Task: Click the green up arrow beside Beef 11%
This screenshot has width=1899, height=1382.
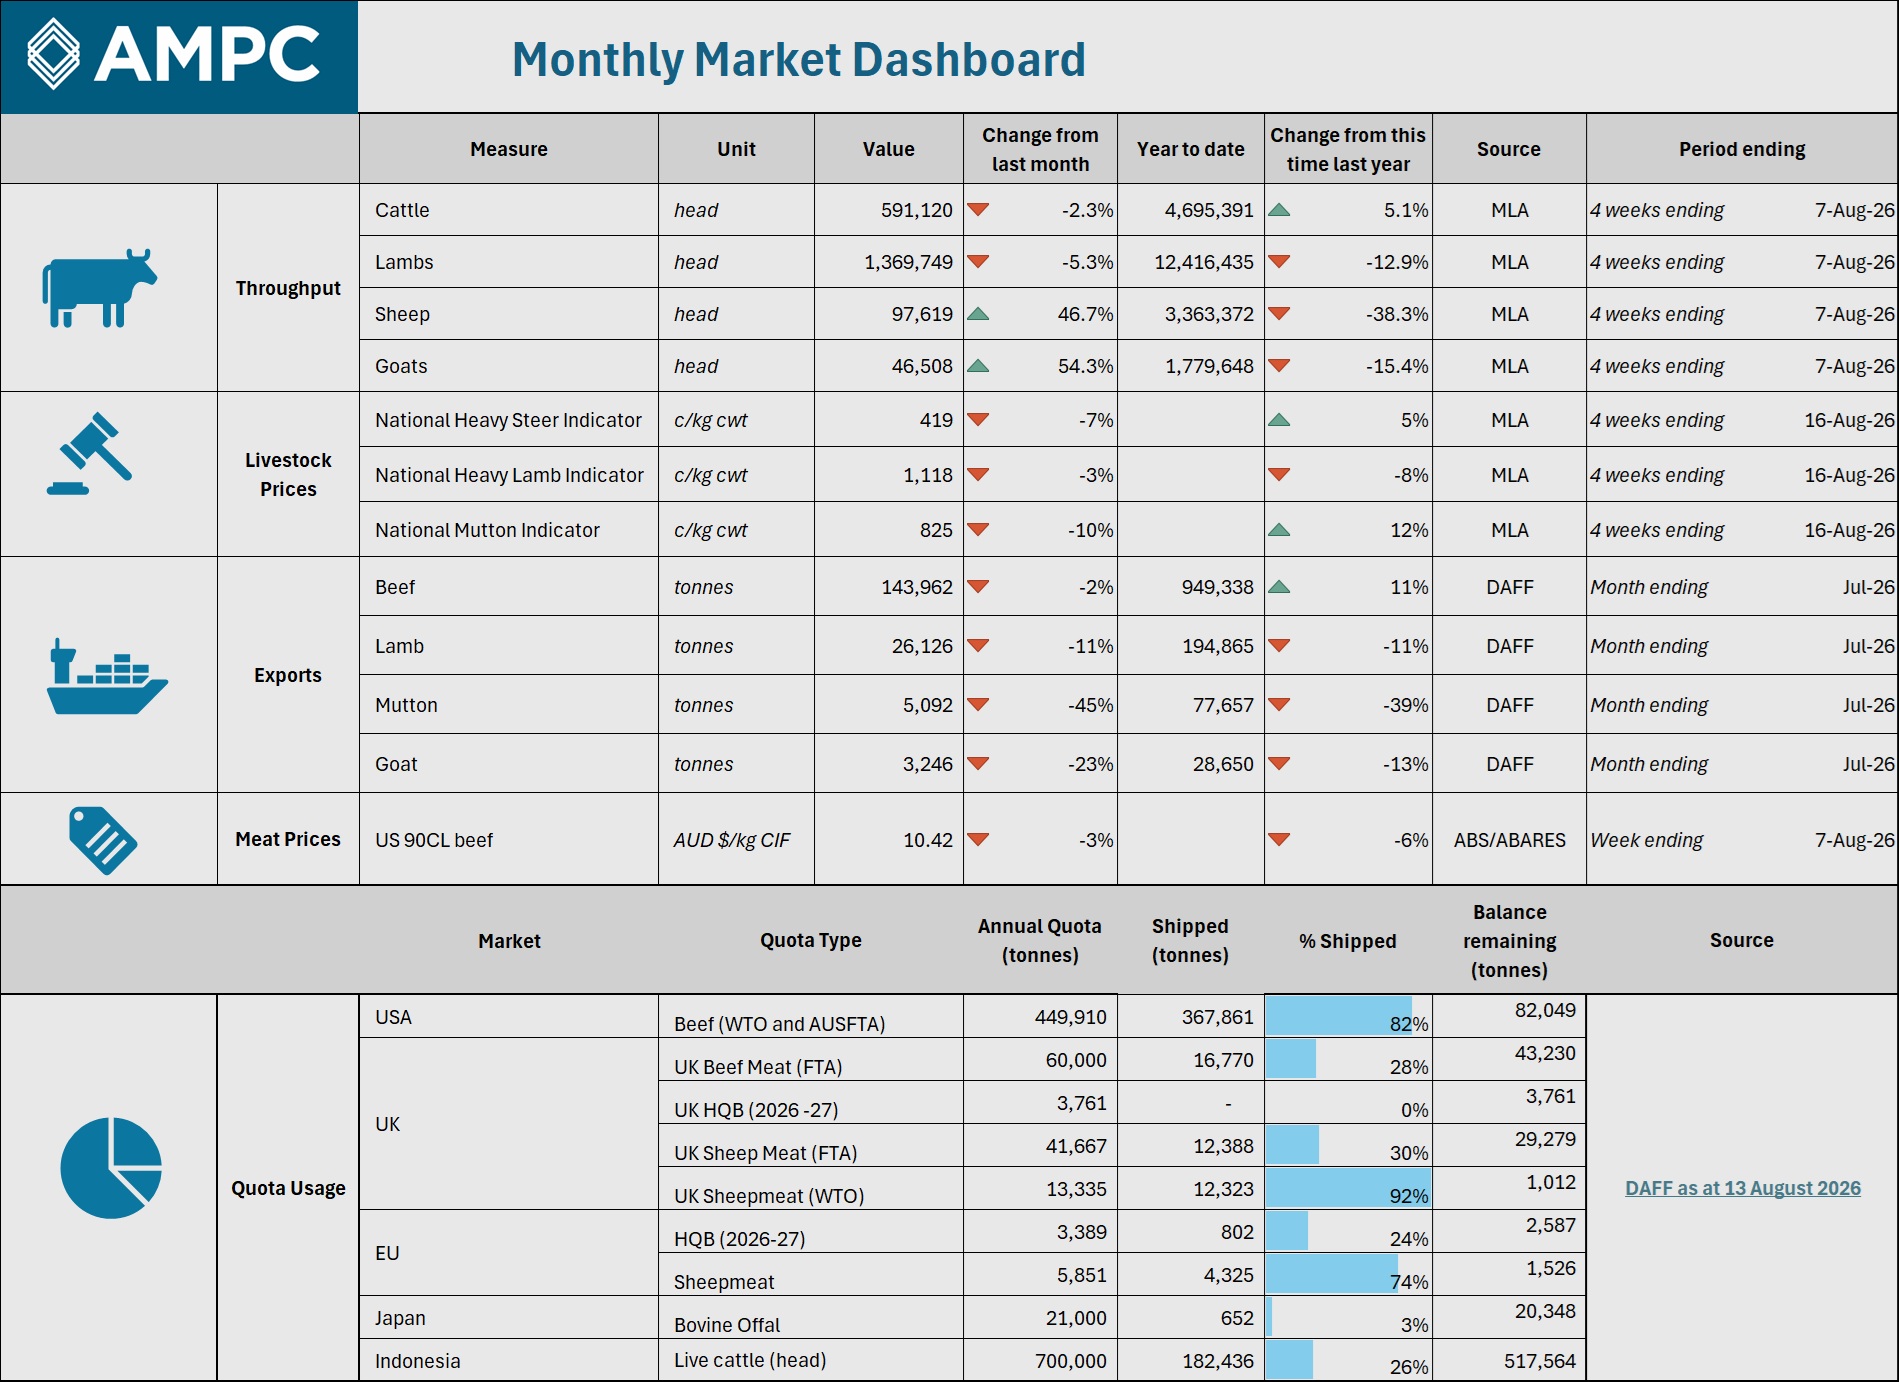Action: [x=1278, y=587]
